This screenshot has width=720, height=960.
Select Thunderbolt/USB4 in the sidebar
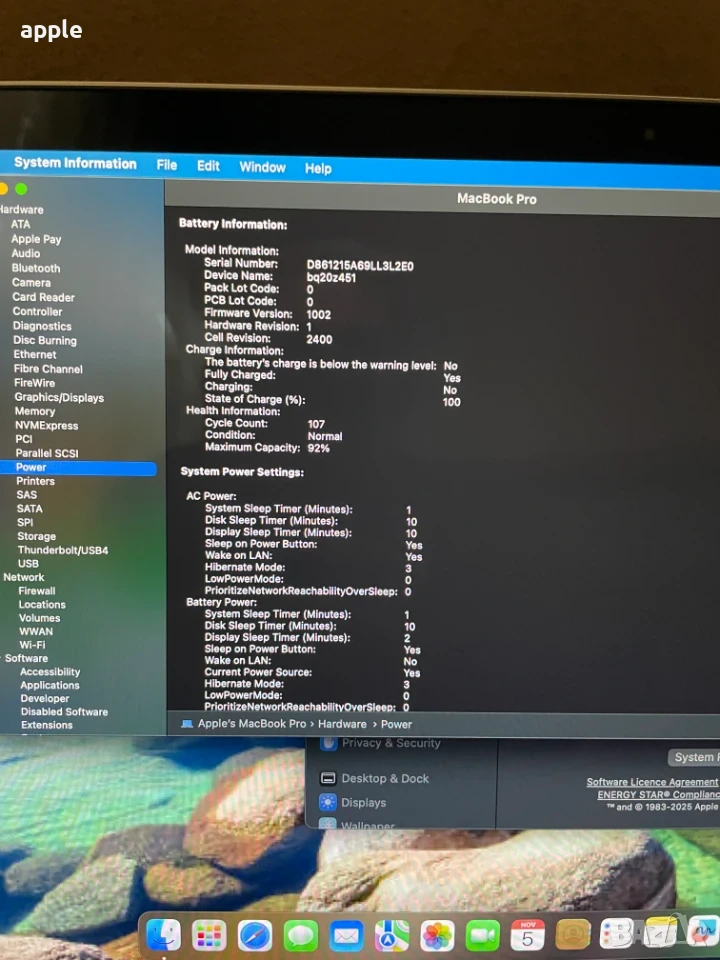click(63, 550)
